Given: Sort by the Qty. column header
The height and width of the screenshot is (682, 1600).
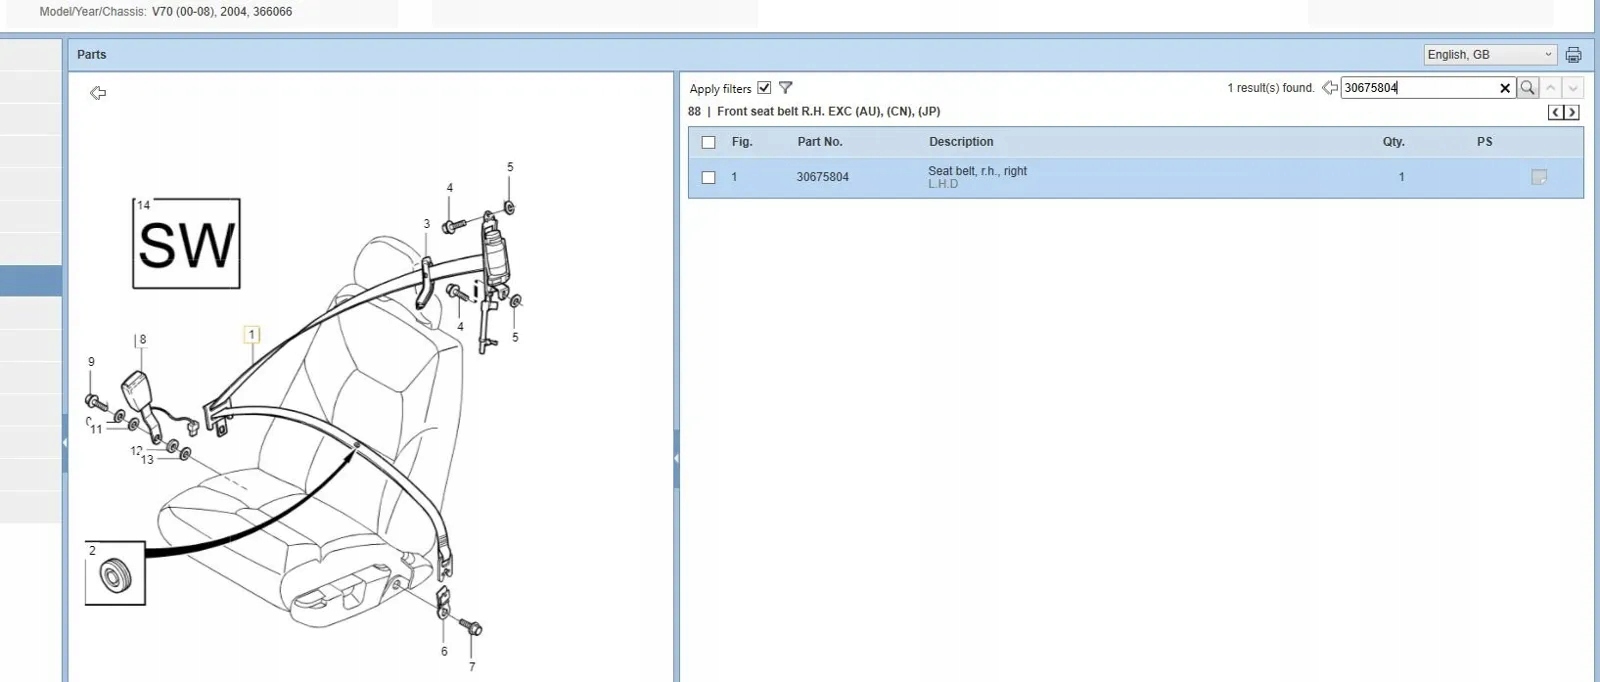Looking at the screenshot, I should pyautogui.click(x=1394, y=142).
